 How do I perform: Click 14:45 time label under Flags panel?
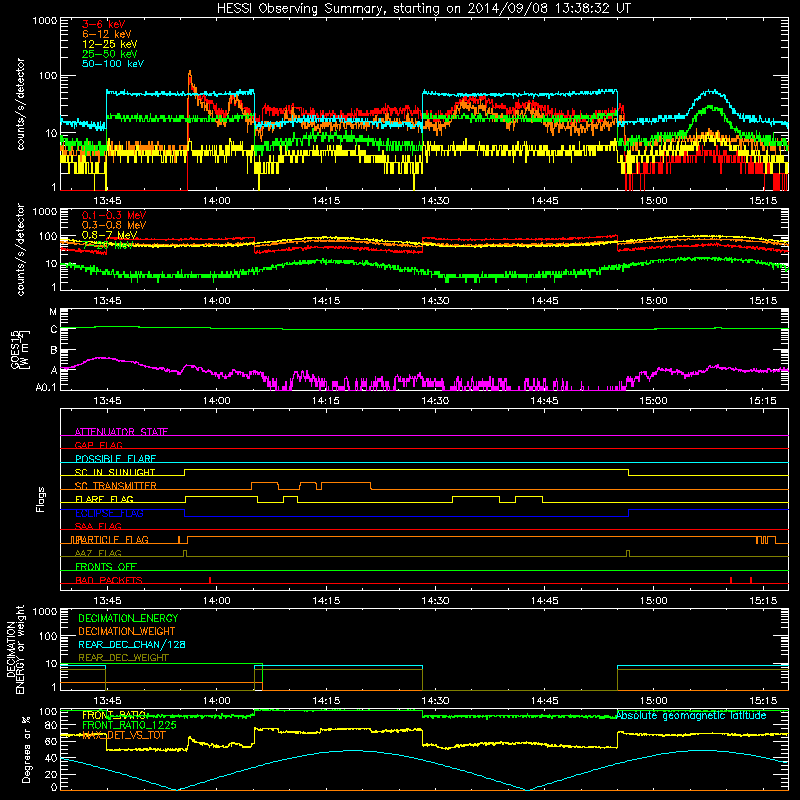(x=544, y=601)
